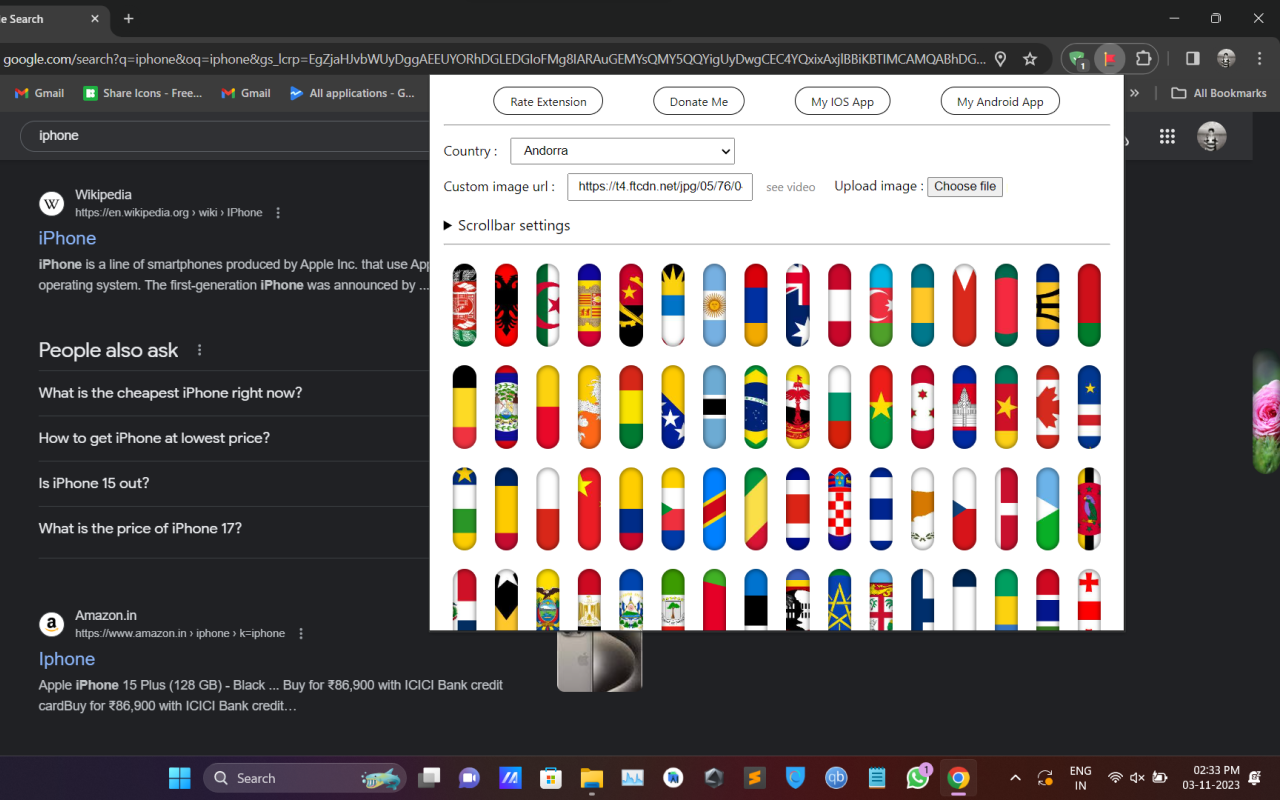Choose the Croatia checkerboard flag scrollbar
Image resolution: width=1280 pixels, height=800 pixels.
click(839, 509)
